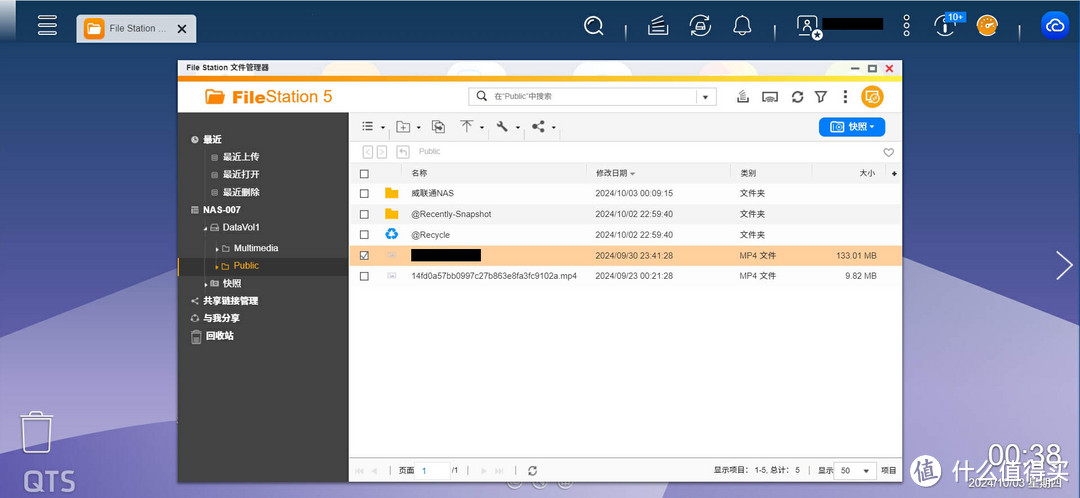
Task: Select NAS-007 in the sidebar
Action: click(222, 210)
